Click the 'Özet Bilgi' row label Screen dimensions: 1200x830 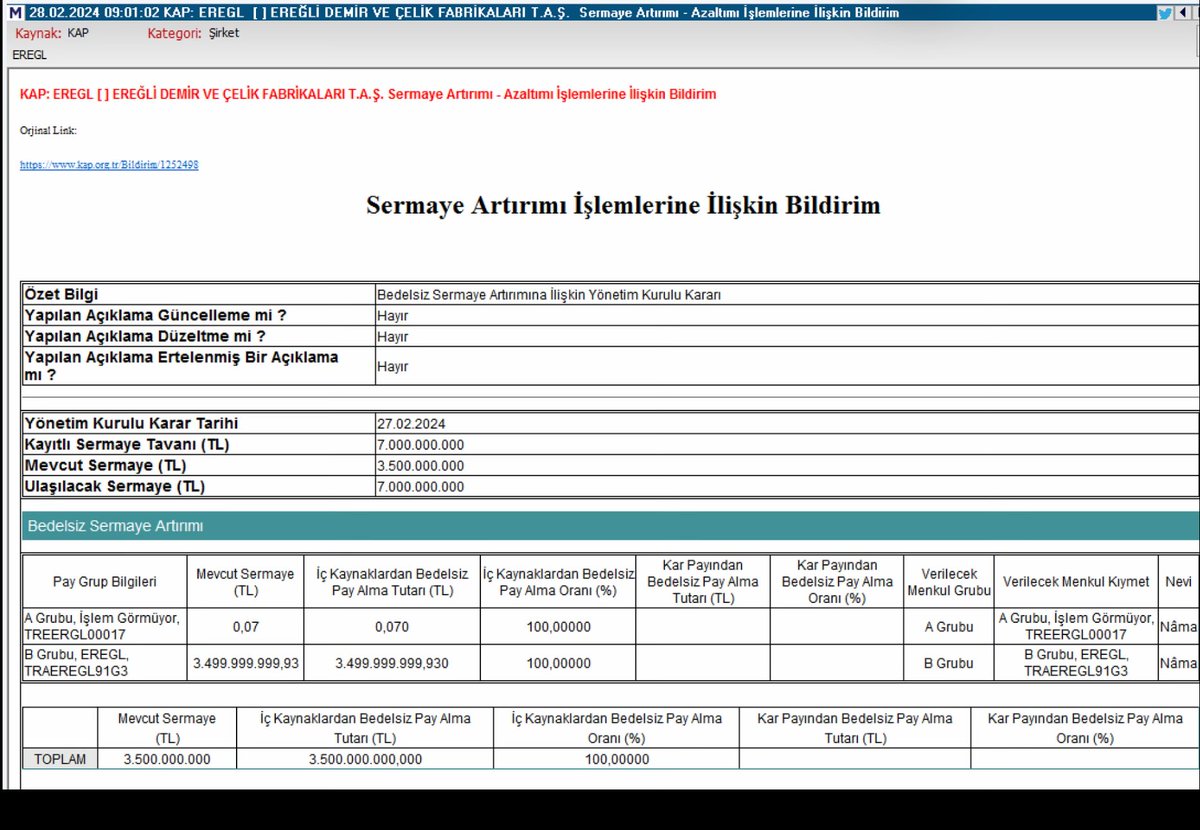61,295
